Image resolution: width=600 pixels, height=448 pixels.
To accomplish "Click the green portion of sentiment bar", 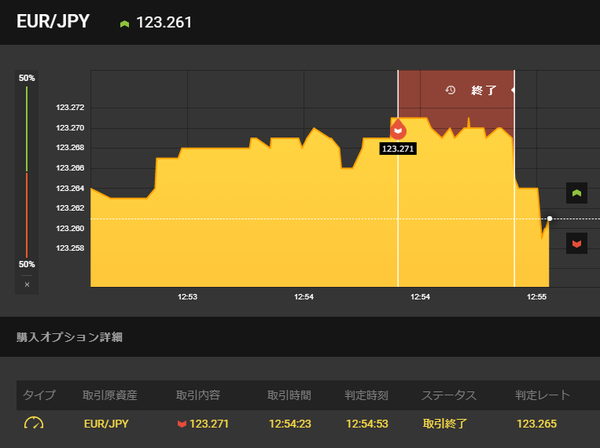I will pyautogui.click(x=27, y=129).
